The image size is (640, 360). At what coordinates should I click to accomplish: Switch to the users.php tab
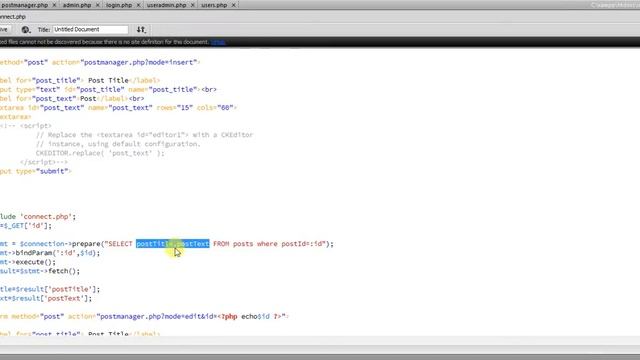click(214, 5)
